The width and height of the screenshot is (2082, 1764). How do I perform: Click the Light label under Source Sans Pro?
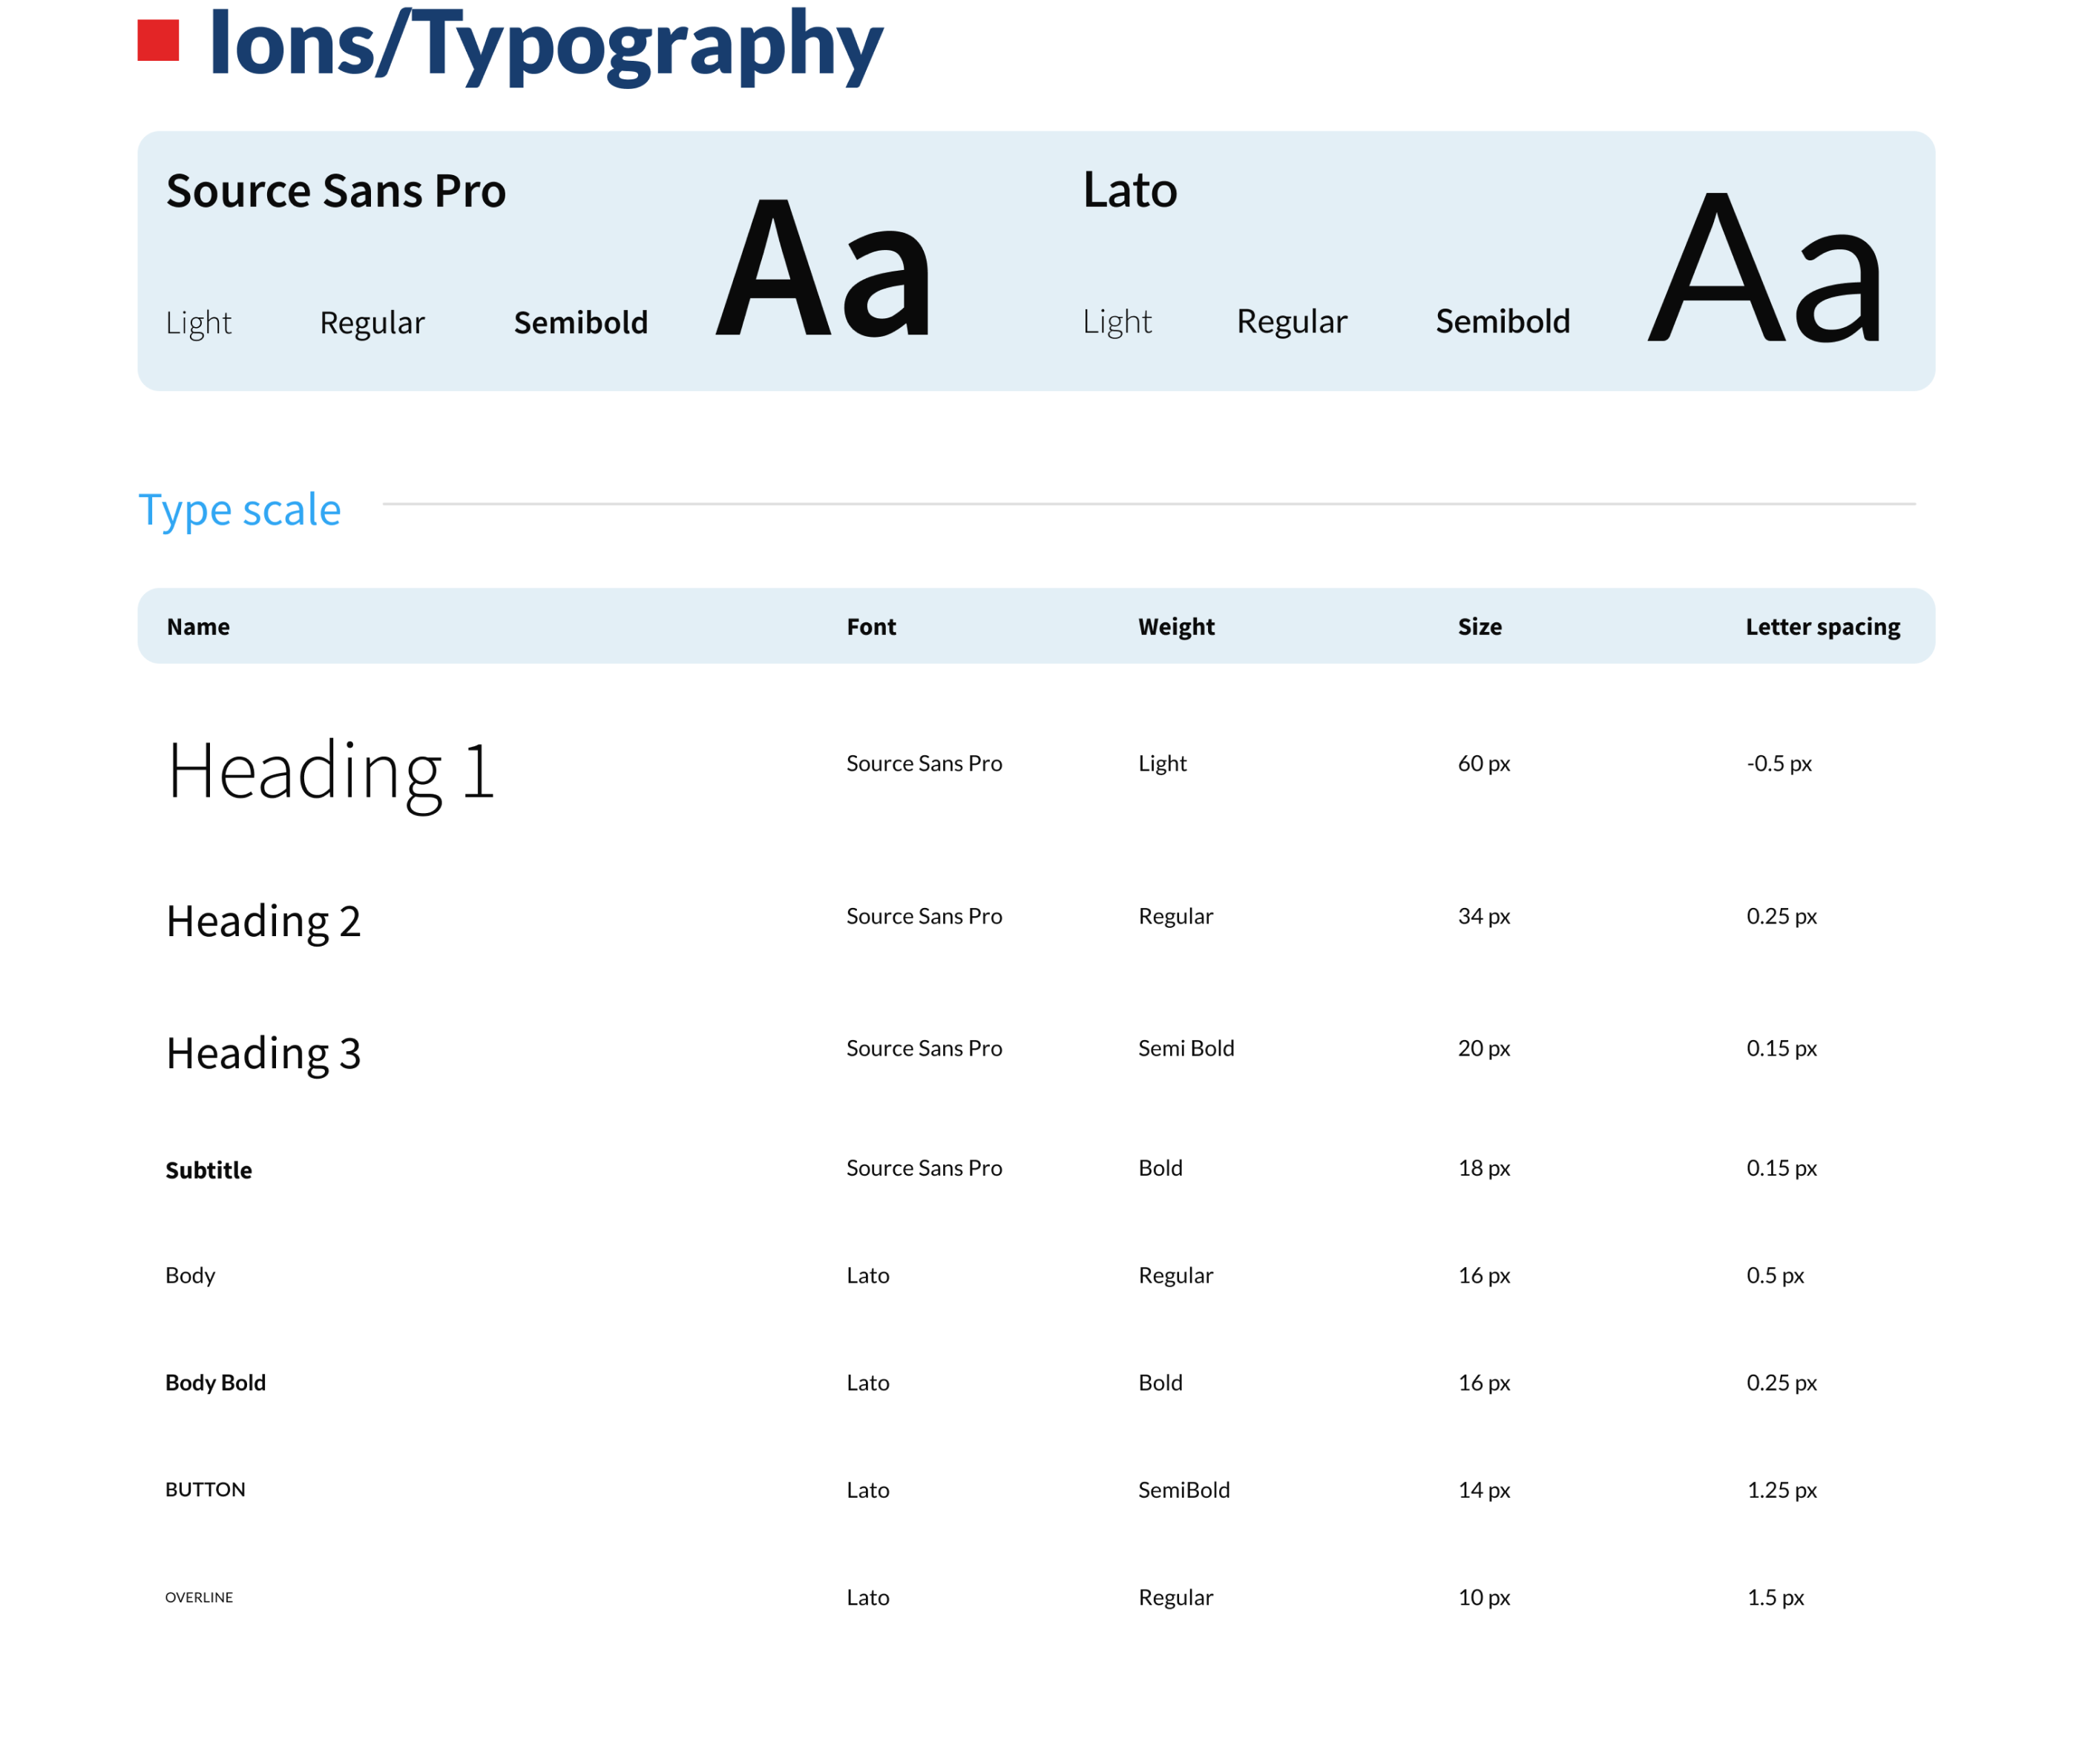click(198, 323)
